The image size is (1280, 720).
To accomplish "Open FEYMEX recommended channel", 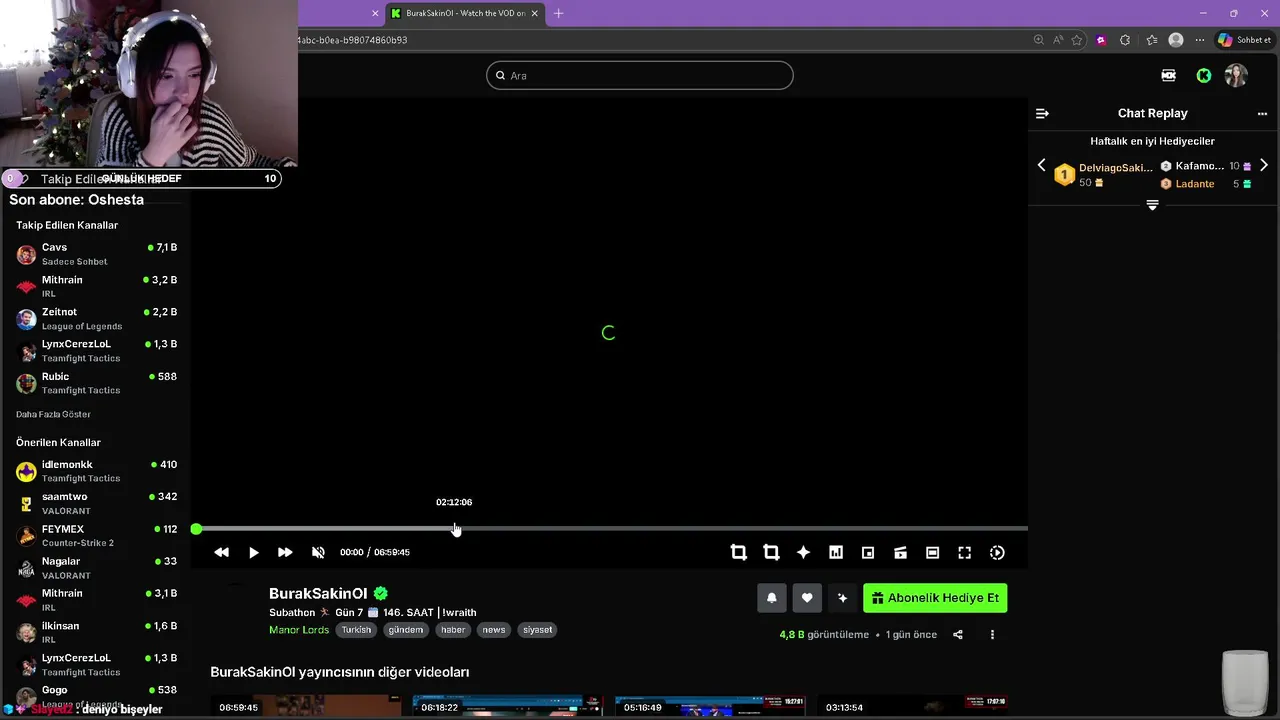I will click(x=96, y=536).
